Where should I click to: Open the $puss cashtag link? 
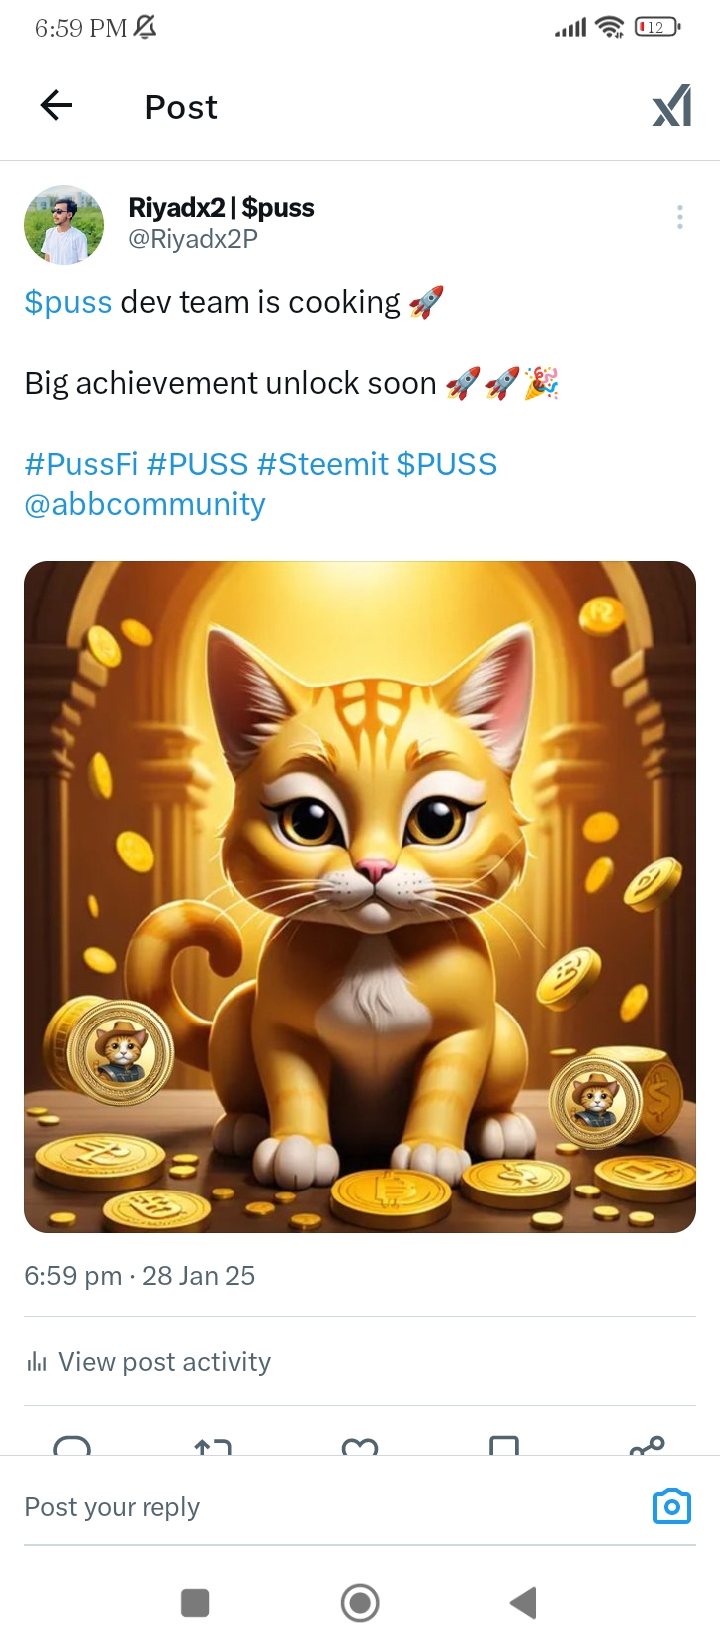tap(68, 302)
